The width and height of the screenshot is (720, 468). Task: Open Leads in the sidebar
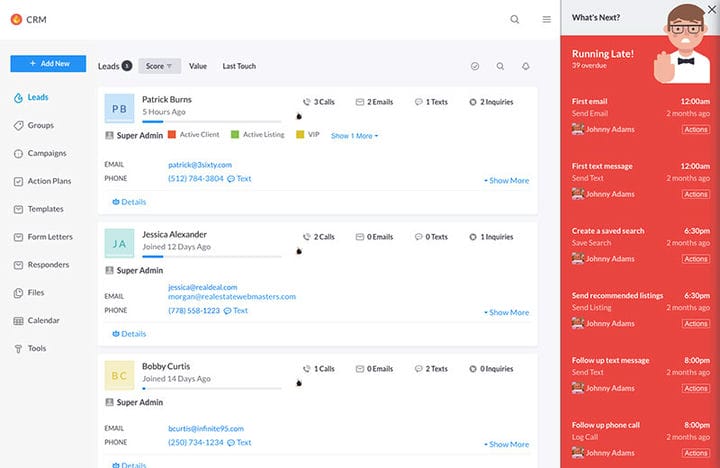tap(31, 97)
